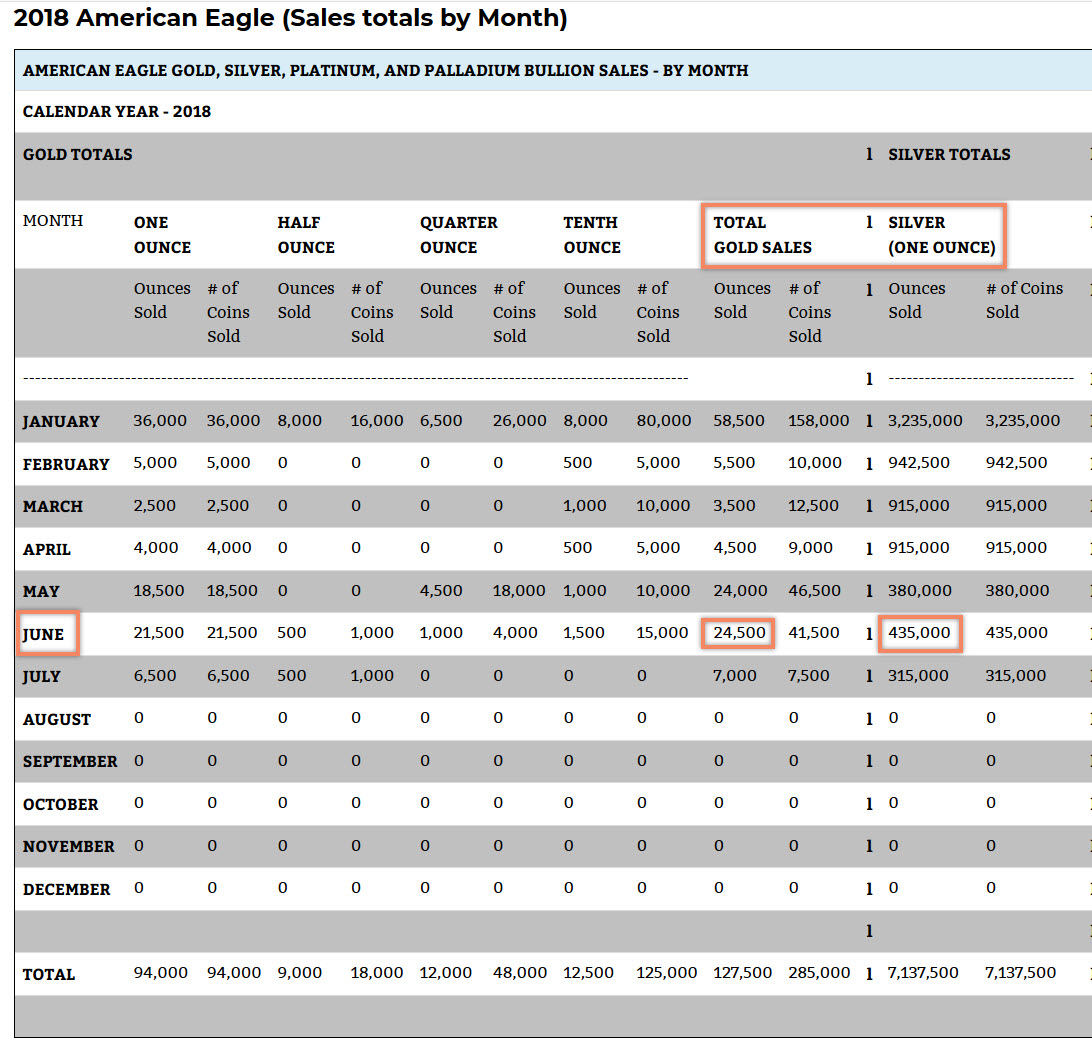Image resolution: width=1092 pixels, height=1046 pixels.
Task: Click the FEBRUARY row label
Action: (x=66, y=465)
